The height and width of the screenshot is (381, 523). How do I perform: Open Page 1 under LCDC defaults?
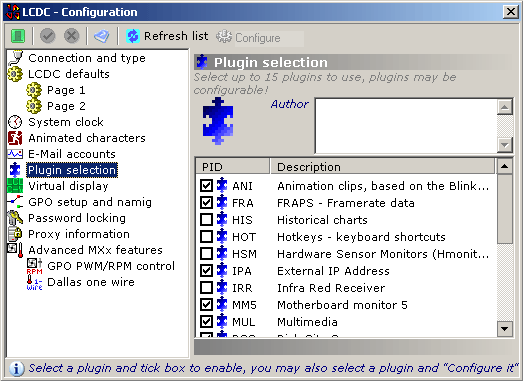[x=66, y=90]
